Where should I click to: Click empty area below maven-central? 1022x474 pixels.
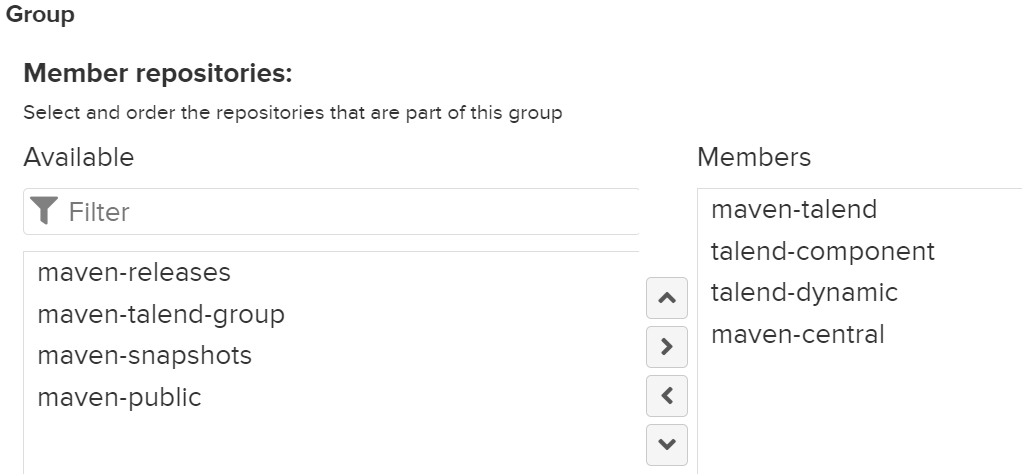pyautogui.click(x=860, y=415)
